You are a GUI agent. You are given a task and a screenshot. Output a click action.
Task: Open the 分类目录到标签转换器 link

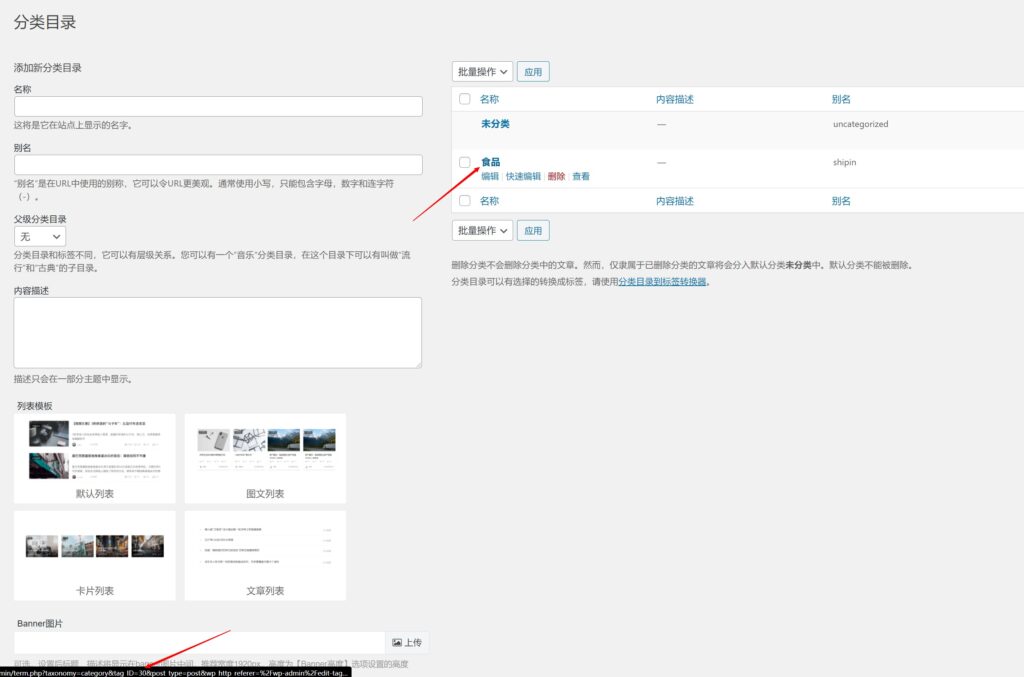(x=662, y=282)
